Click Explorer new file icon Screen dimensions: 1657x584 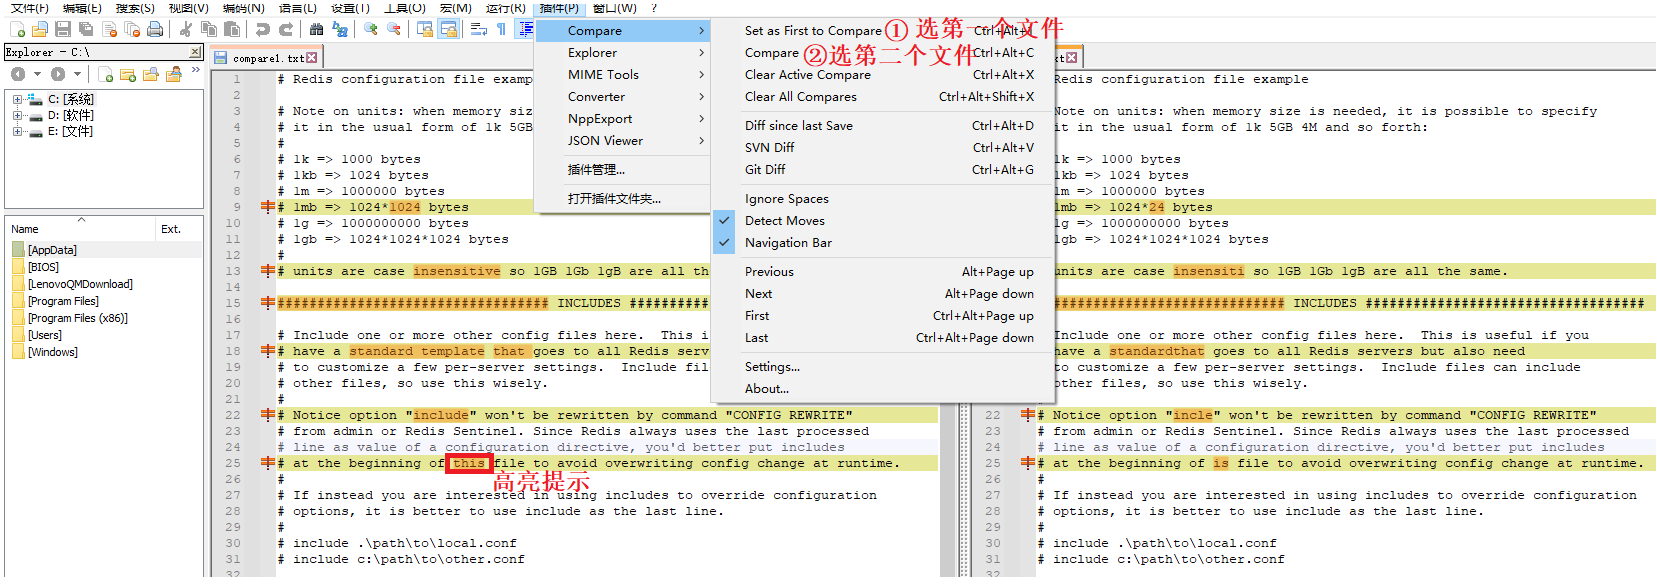click(105, 74)
